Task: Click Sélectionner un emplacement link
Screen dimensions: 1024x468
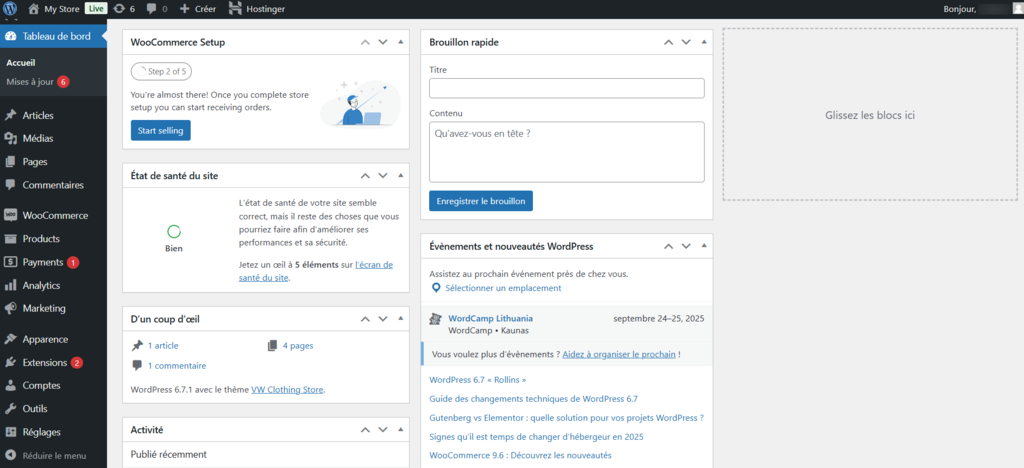Action: click(x=503, y=288)
